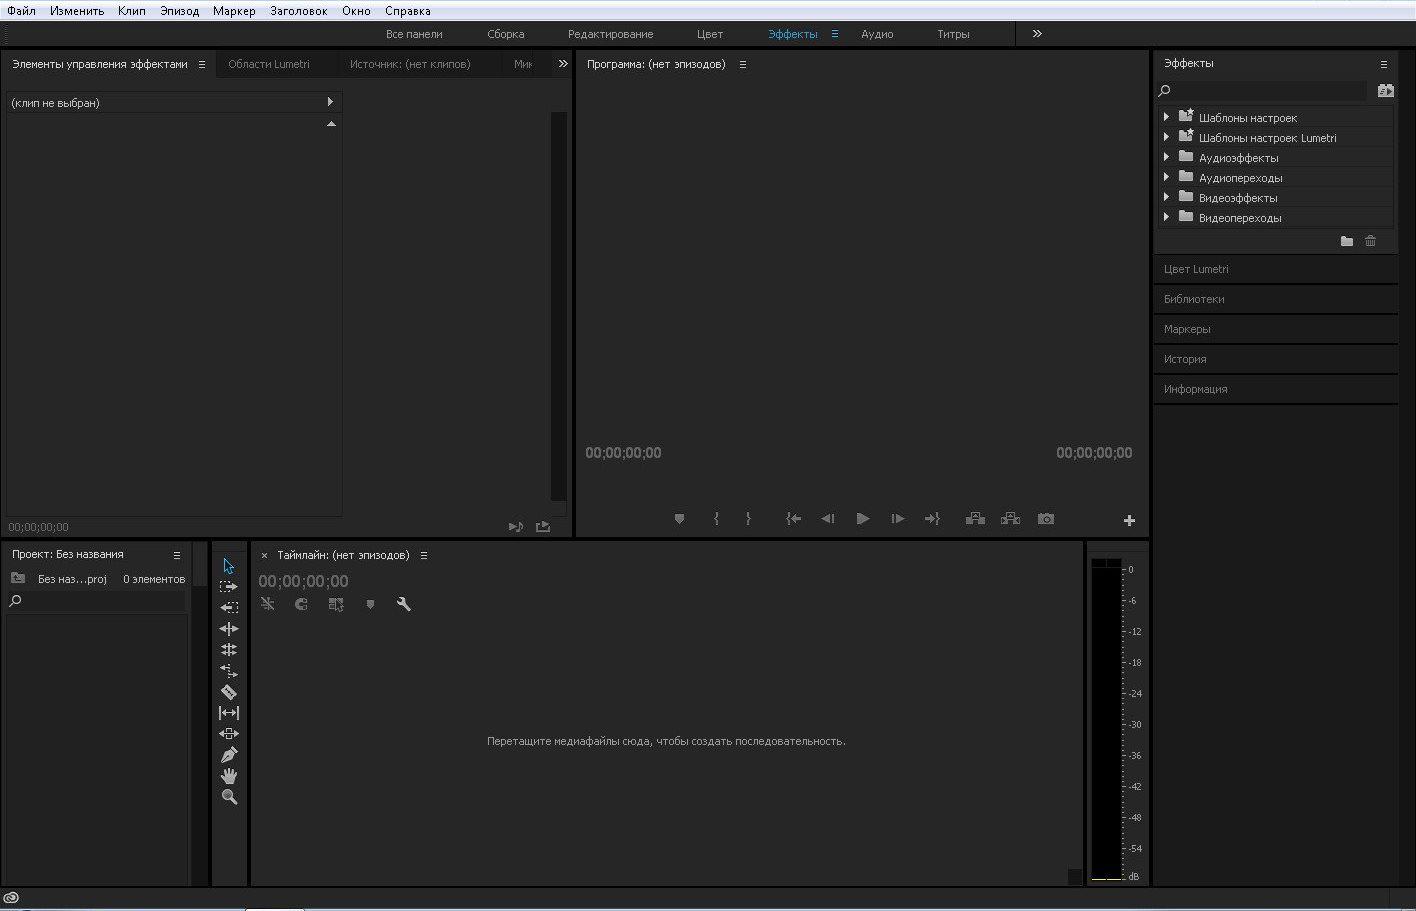This screenshot has height=911, width=1416.
Task: Open the Файл menu
Action: (x=21, y=11)
